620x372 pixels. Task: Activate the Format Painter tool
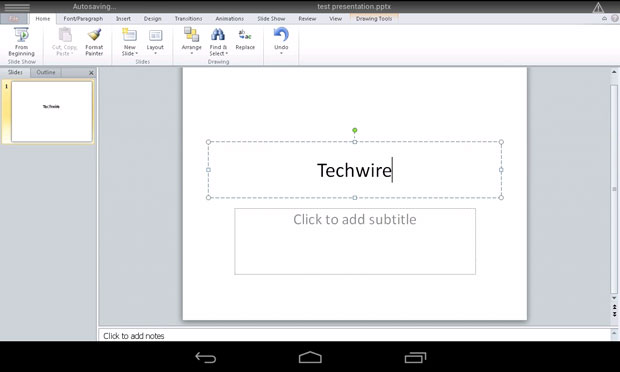[x=94, y=42]
